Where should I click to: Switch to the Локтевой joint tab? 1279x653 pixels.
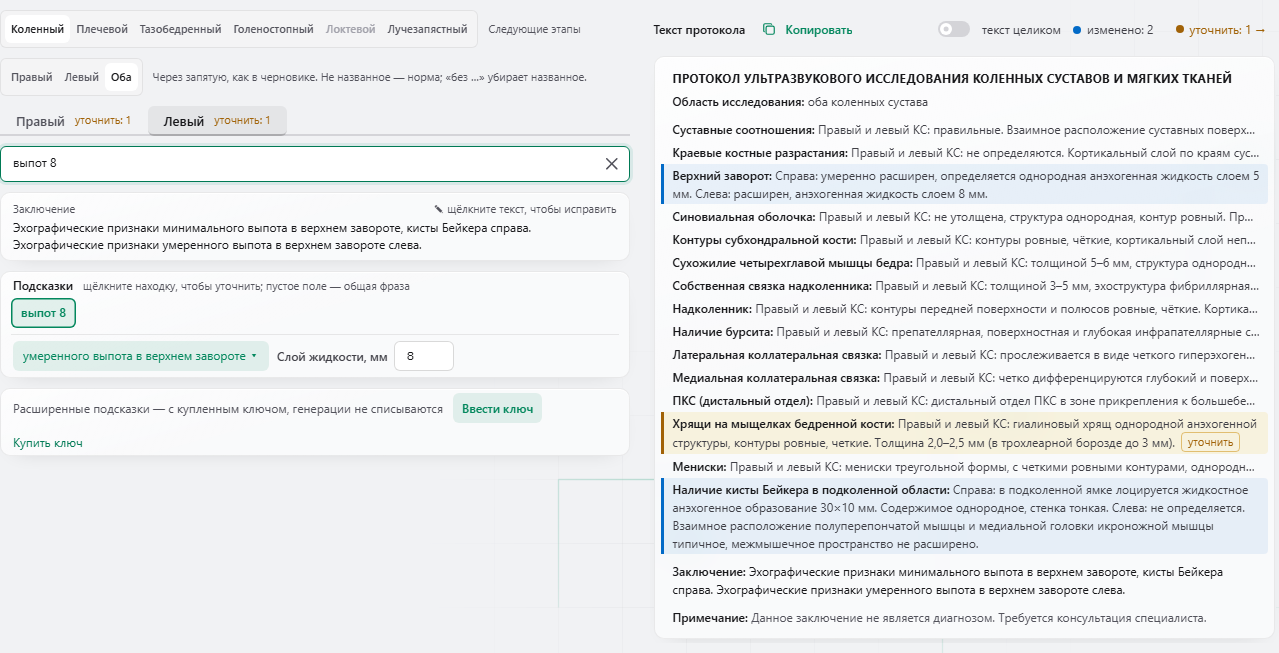pyautogui.click(x=351, y=29)
